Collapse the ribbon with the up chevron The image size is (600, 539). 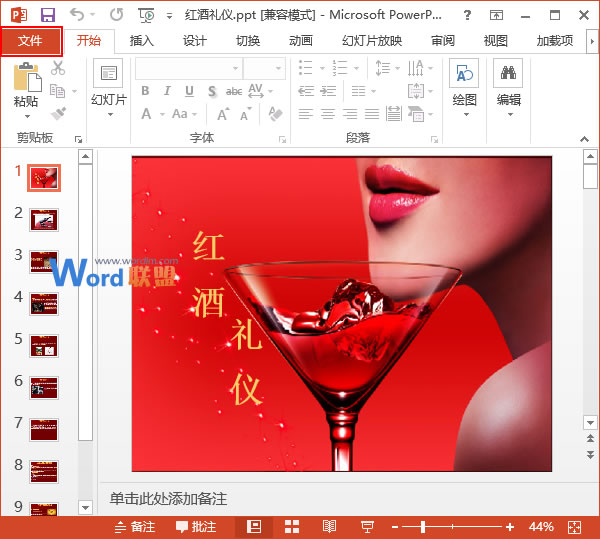click(x=584, y=139)
